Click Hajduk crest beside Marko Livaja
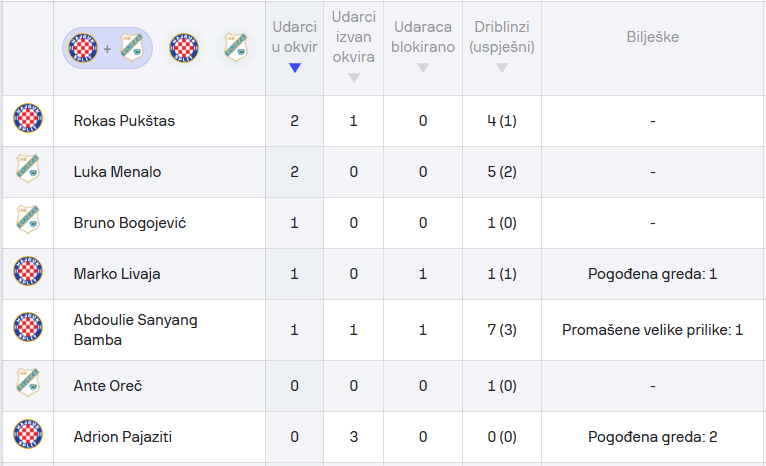766x466 pixels. pos(28,271)
